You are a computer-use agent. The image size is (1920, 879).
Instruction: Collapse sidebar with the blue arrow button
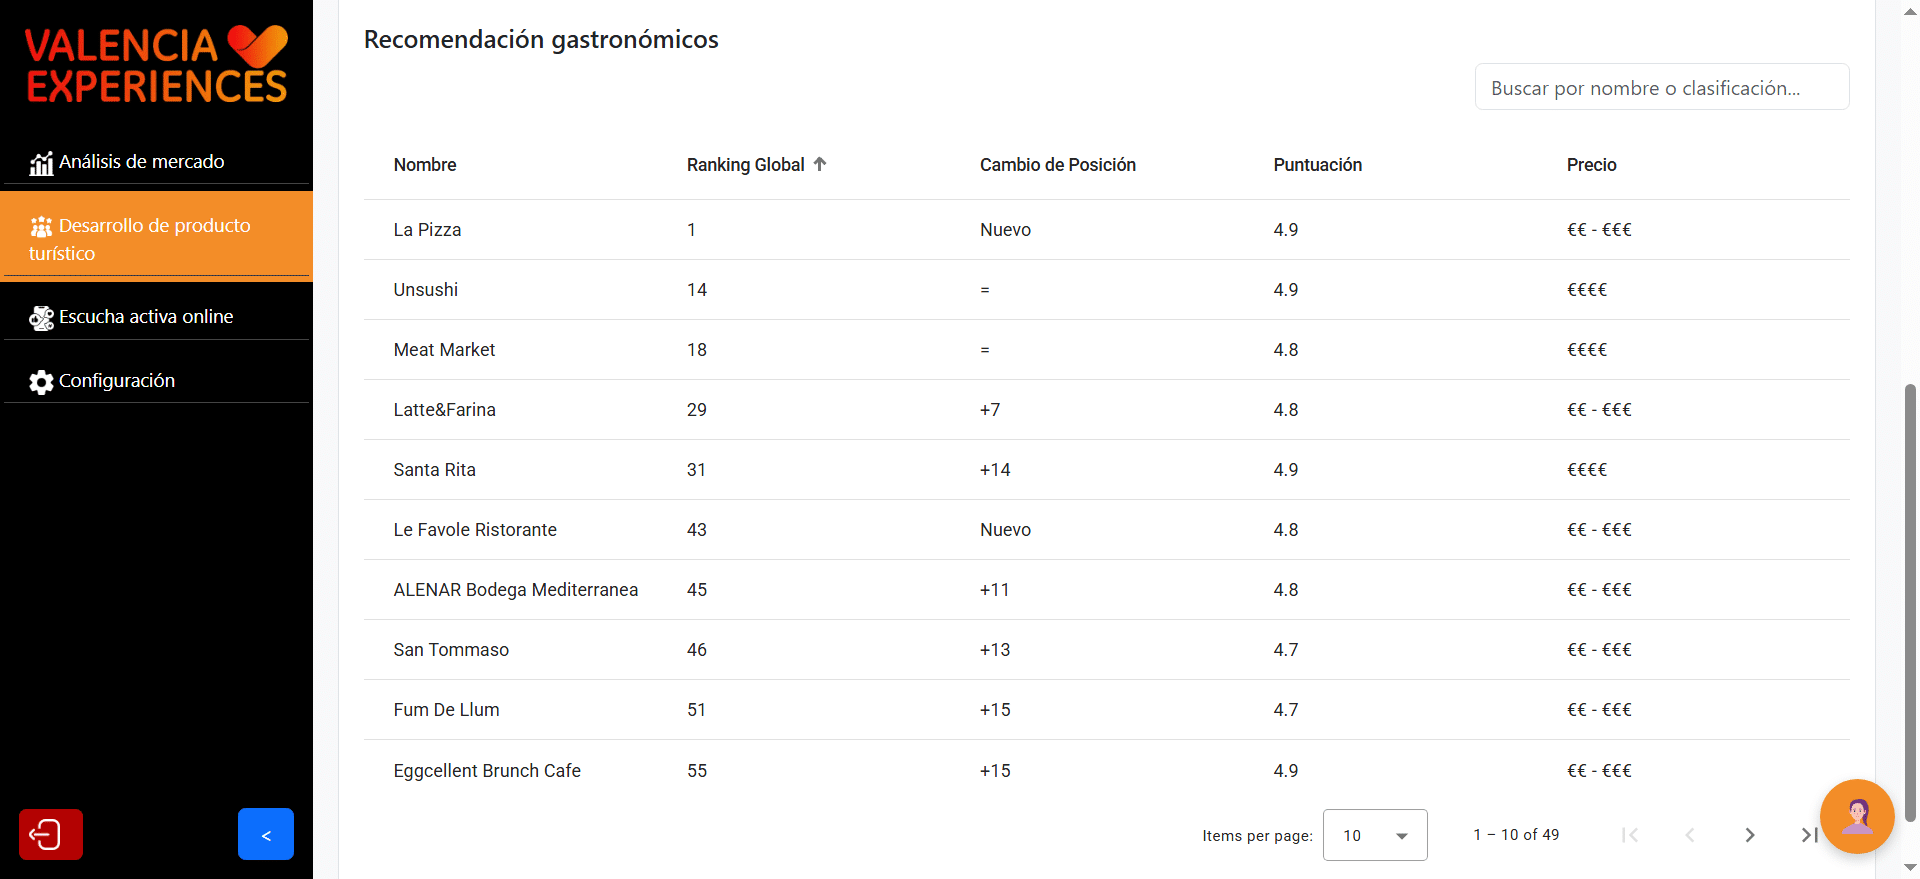coord(266,834)
